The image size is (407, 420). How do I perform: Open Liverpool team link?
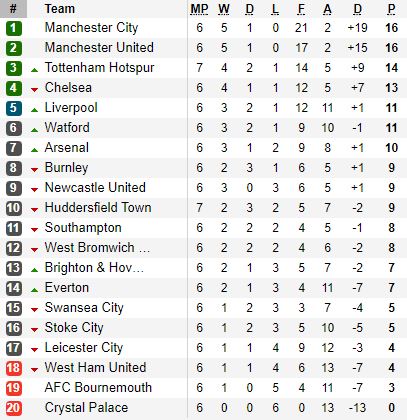[71, 108]
